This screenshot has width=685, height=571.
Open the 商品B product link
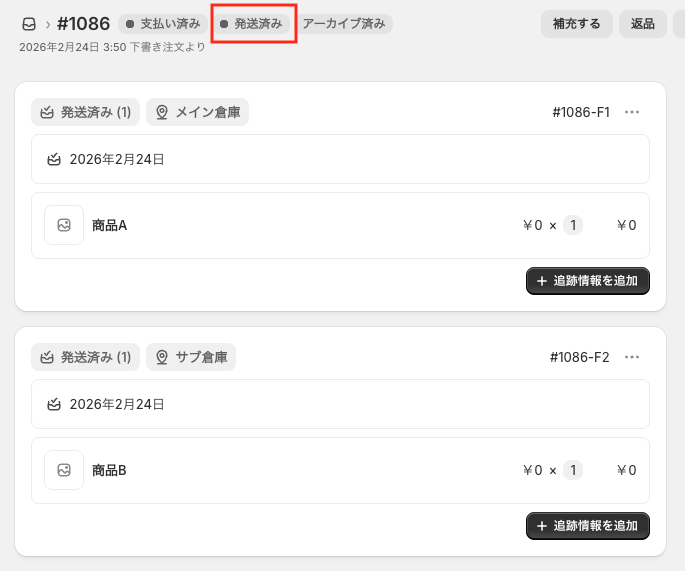[109, 470]
